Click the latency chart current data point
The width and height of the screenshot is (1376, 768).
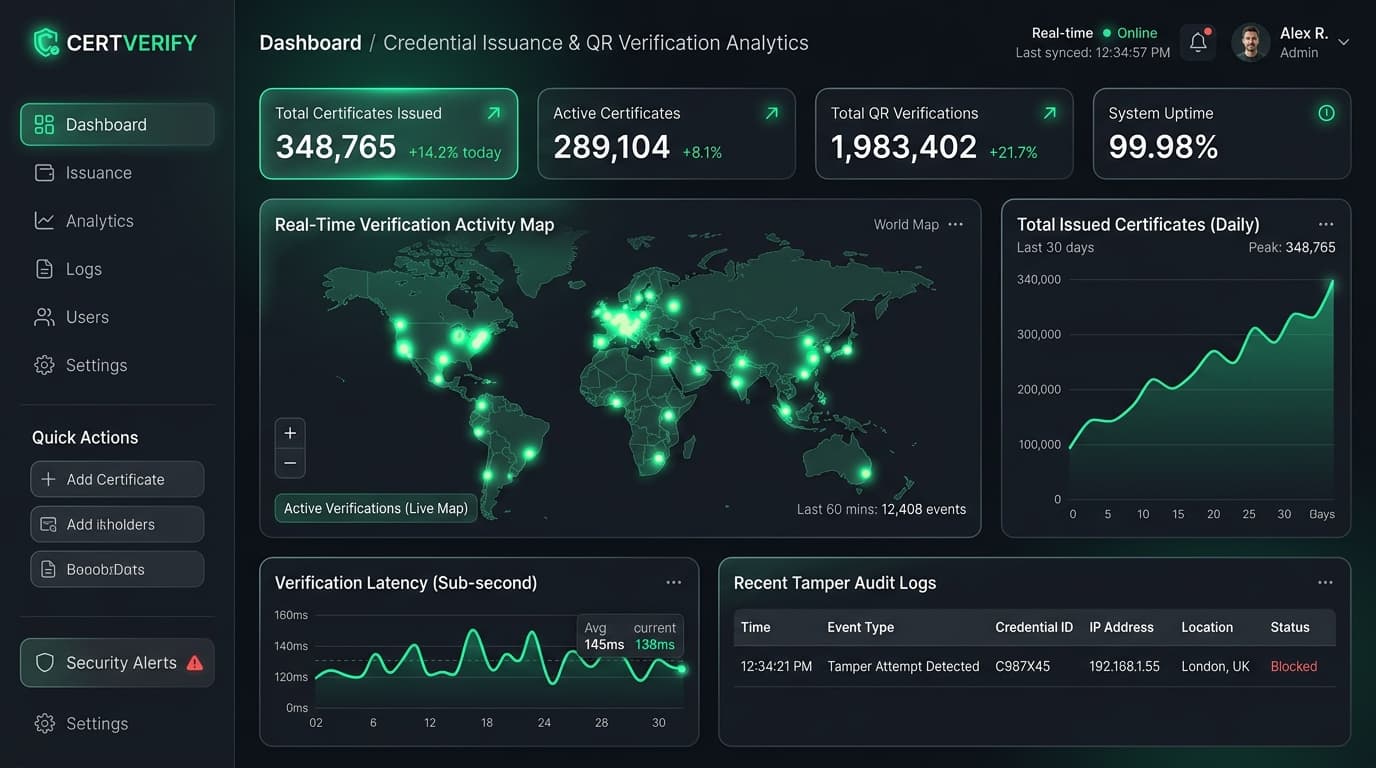pyautogui.click(x=682, y=669)
